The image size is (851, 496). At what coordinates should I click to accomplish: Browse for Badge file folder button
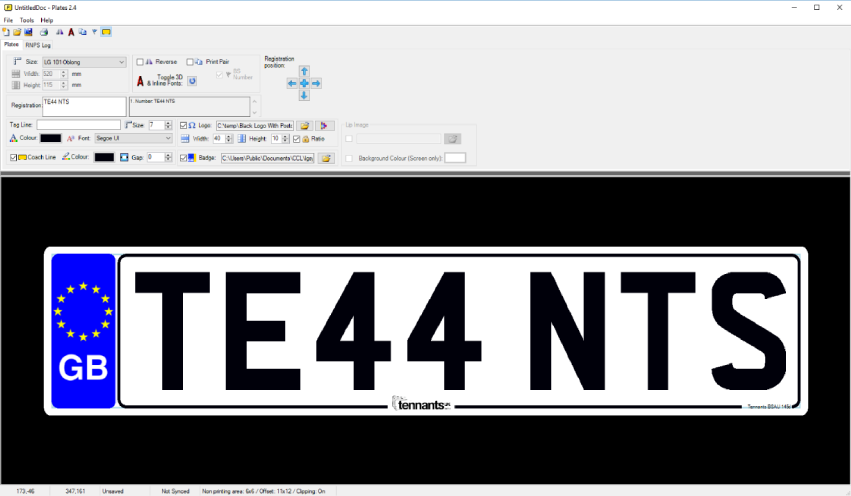coord(326,158)
